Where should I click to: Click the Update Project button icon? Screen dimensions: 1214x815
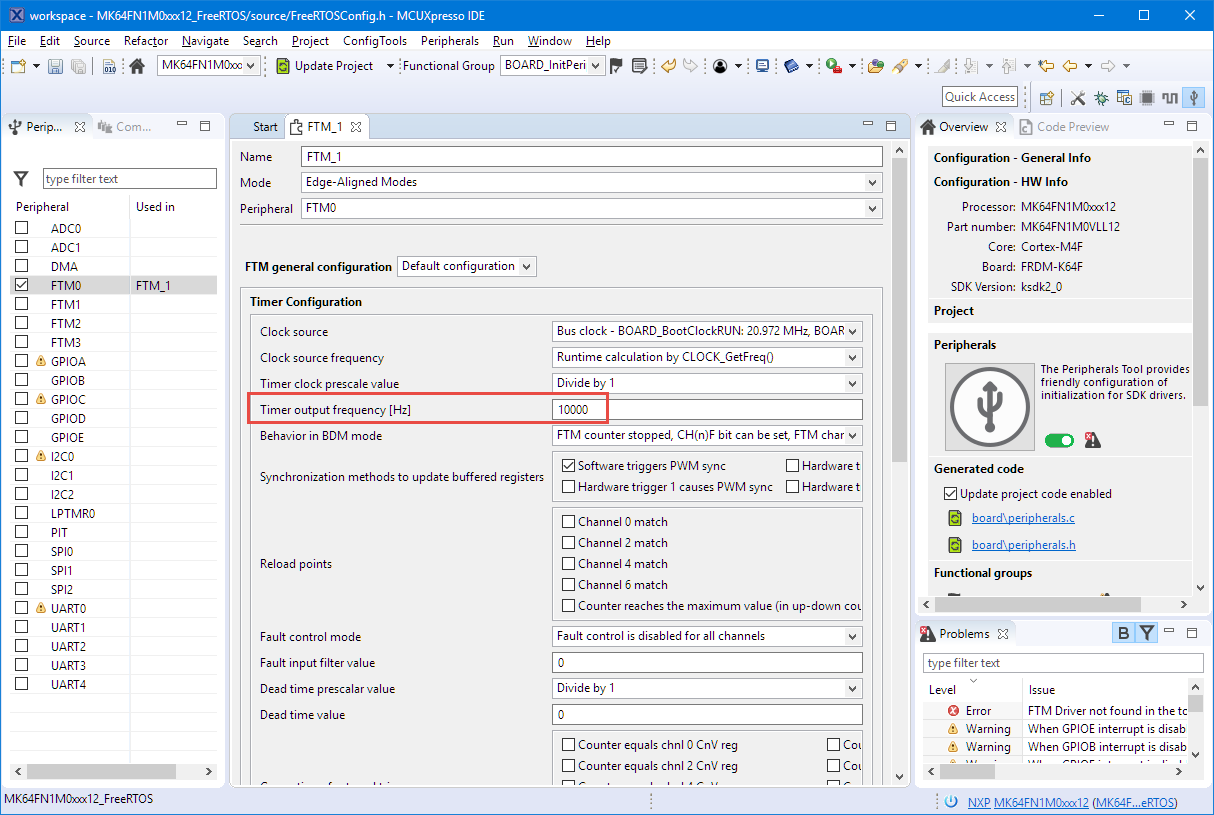[x=283, y=66]
